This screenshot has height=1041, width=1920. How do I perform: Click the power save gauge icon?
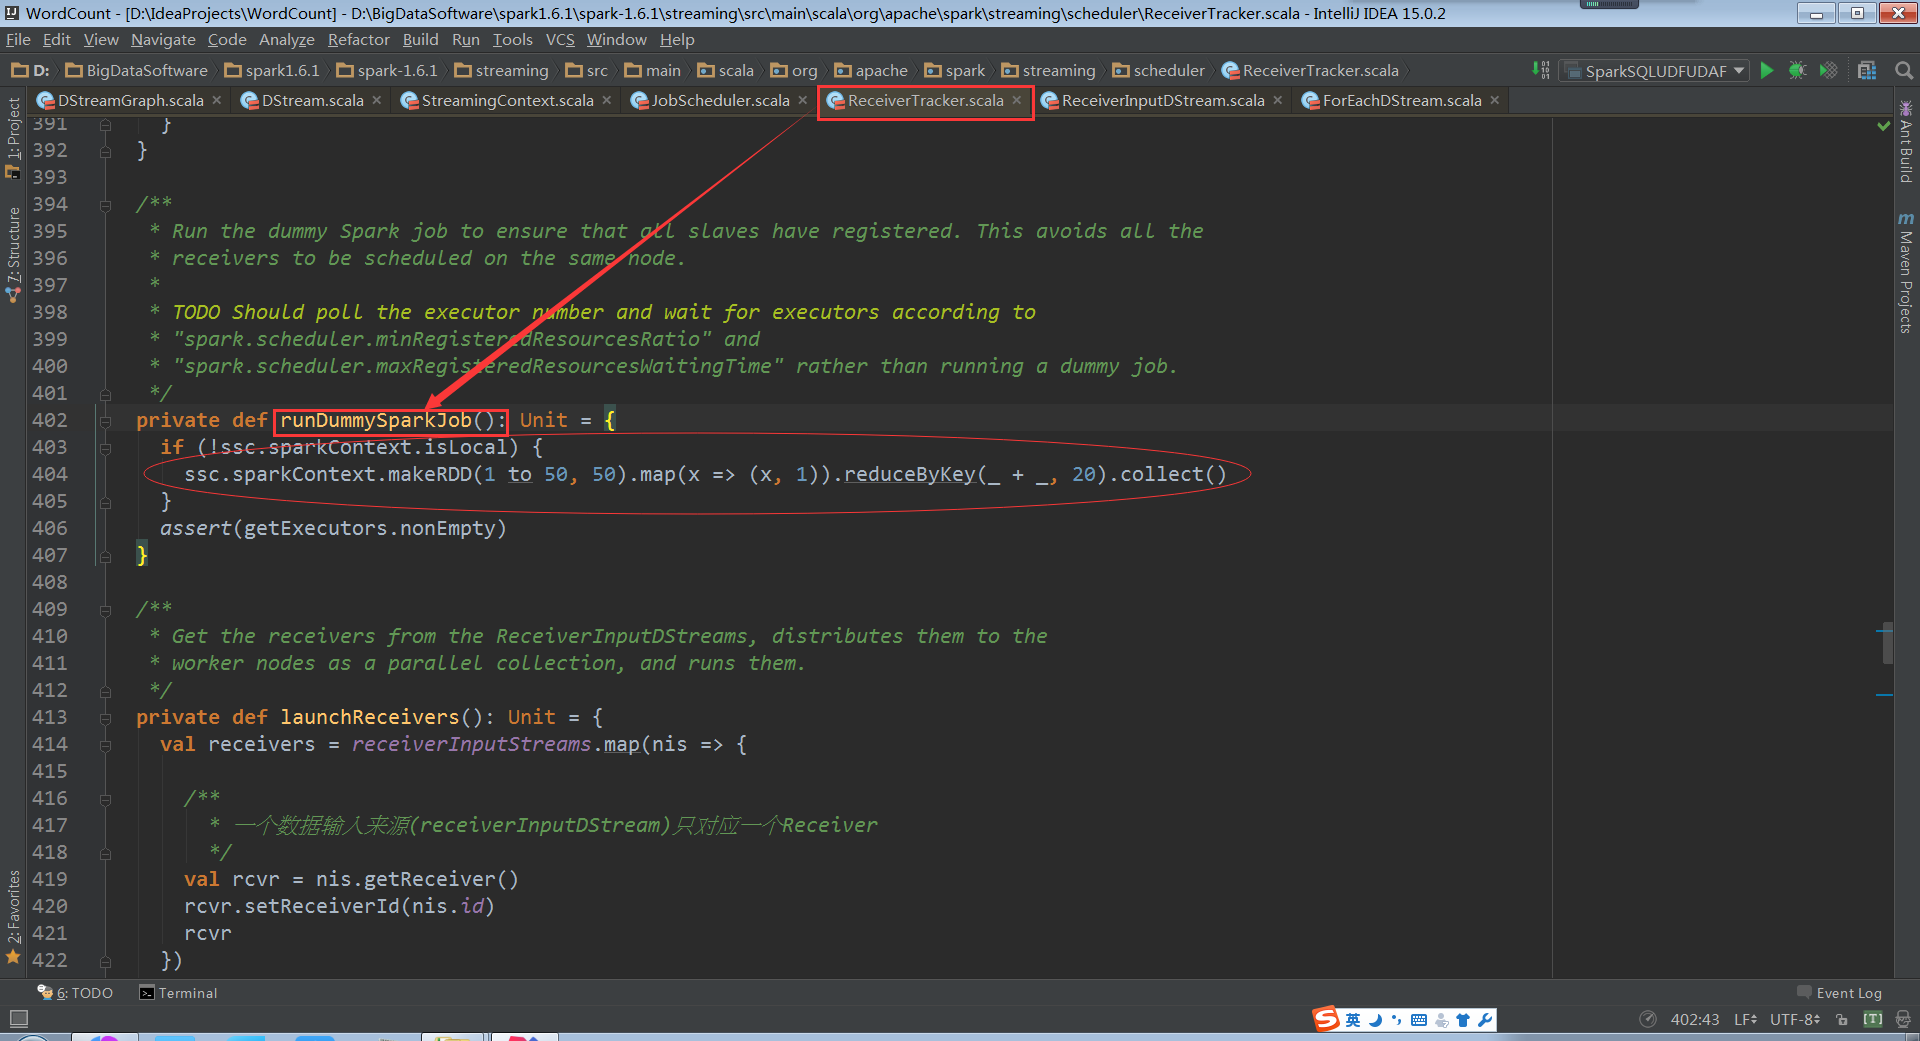[x=1648, y=1020]
